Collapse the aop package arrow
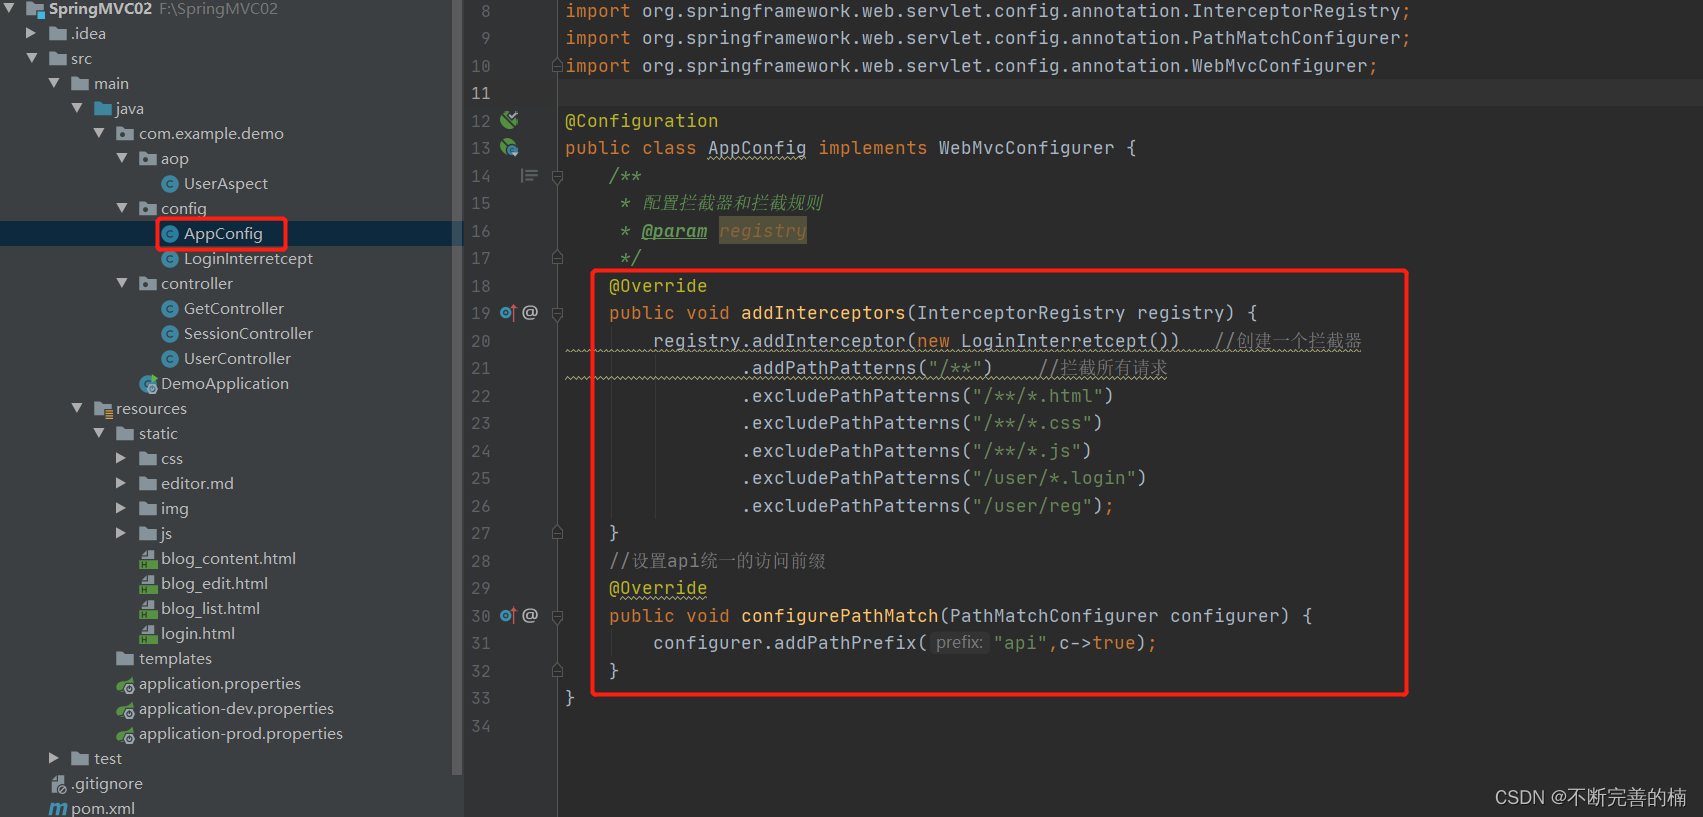The height and width of the screenshot is (817, 1703). [x=122, y=158]
